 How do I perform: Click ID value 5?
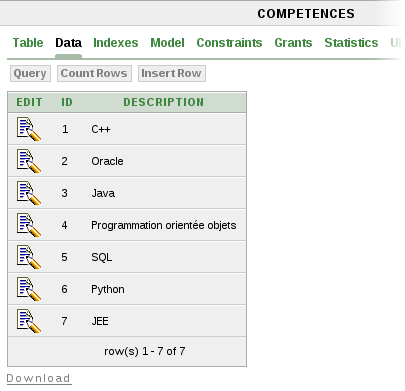(x=65, y=257)
